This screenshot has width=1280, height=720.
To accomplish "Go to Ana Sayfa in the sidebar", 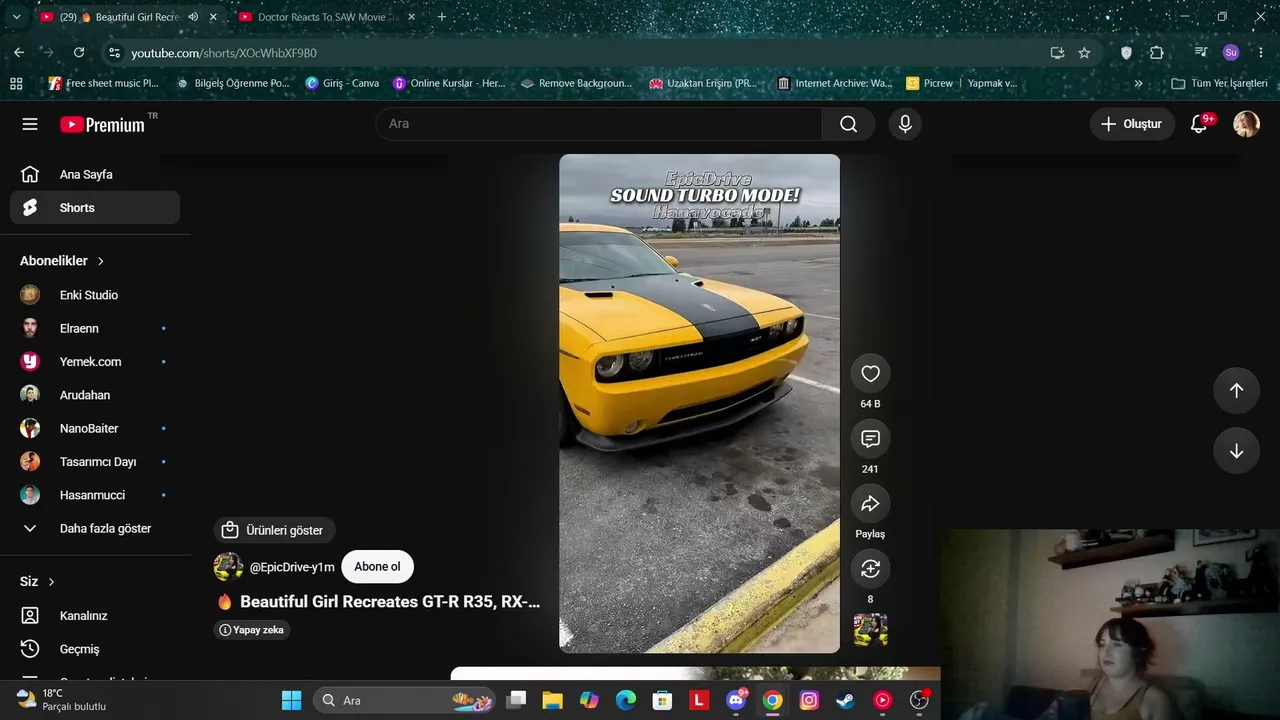I will [x=95, y=175].
